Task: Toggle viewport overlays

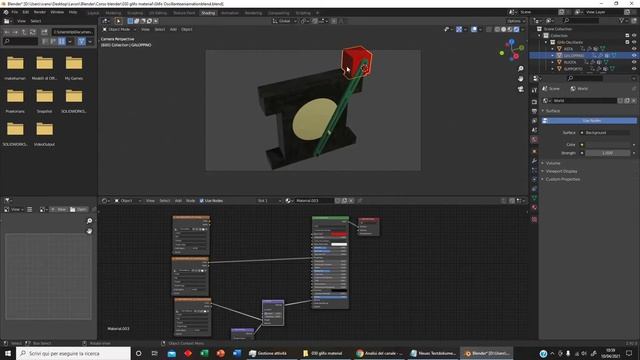Action: pos(474,29)
